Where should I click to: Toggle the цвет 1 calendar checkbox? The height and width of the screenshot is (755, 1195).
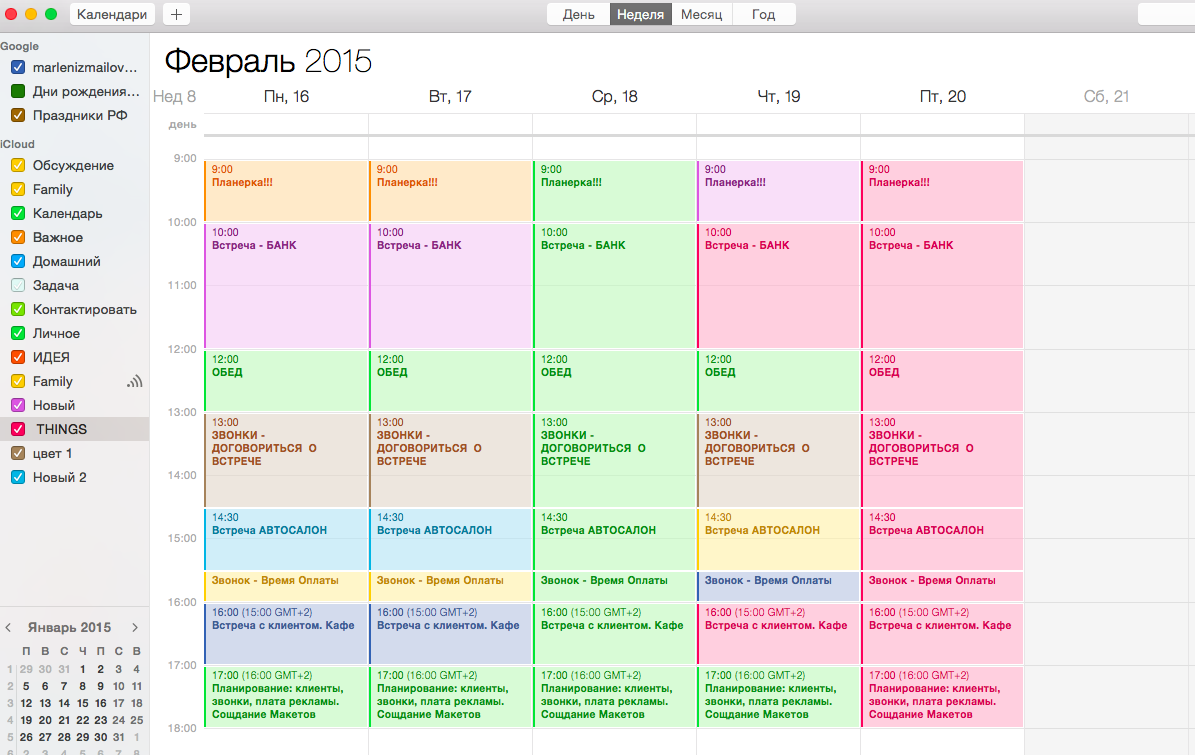pyautogui.click(x=18, y=453)
